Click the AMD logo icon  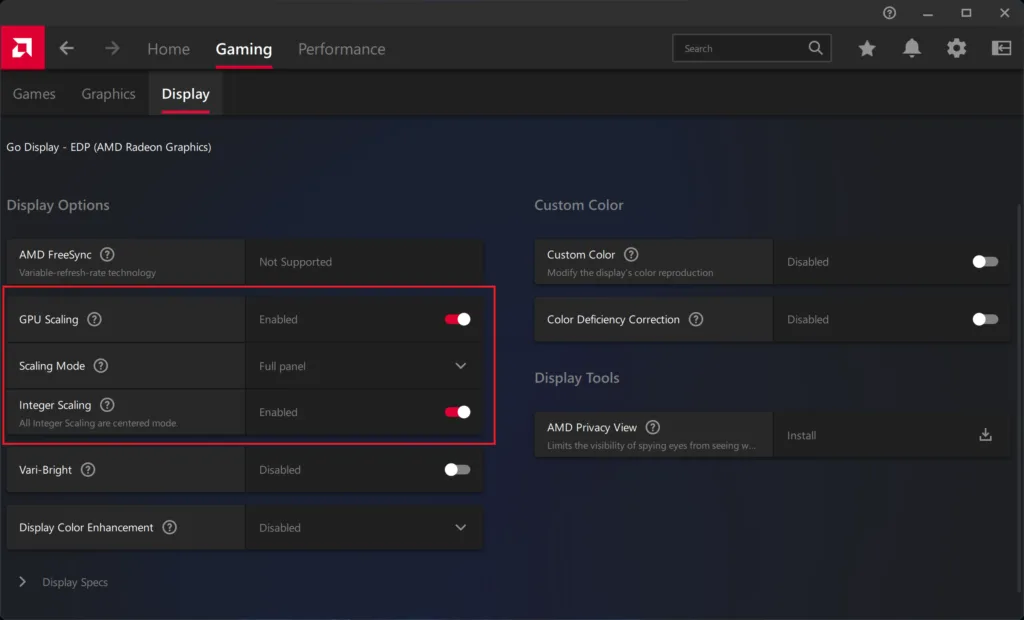point(23,48)
